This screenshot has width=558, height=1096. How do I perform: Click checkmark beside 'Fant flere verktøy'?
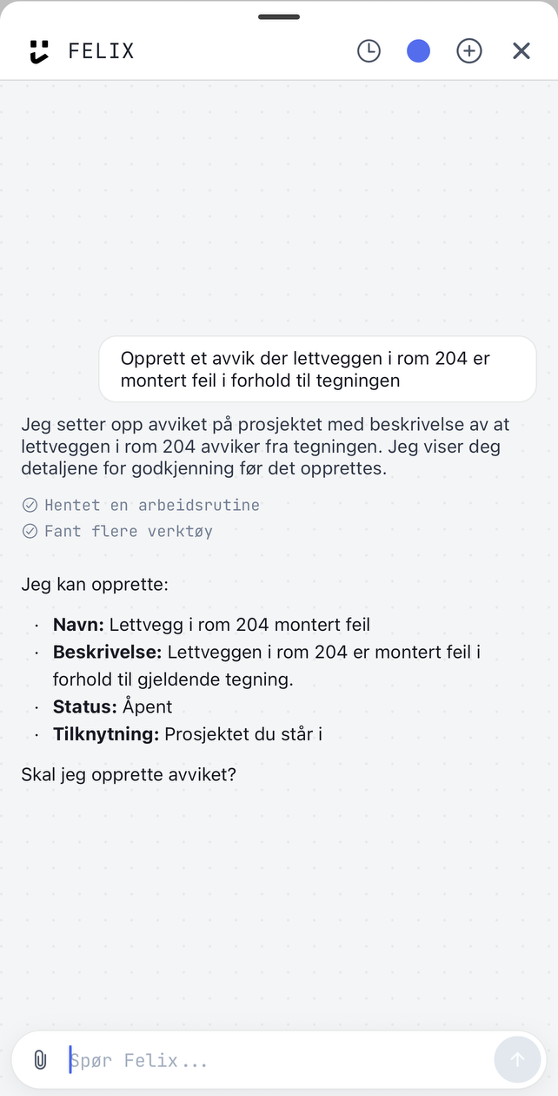[x=30, y=531]
